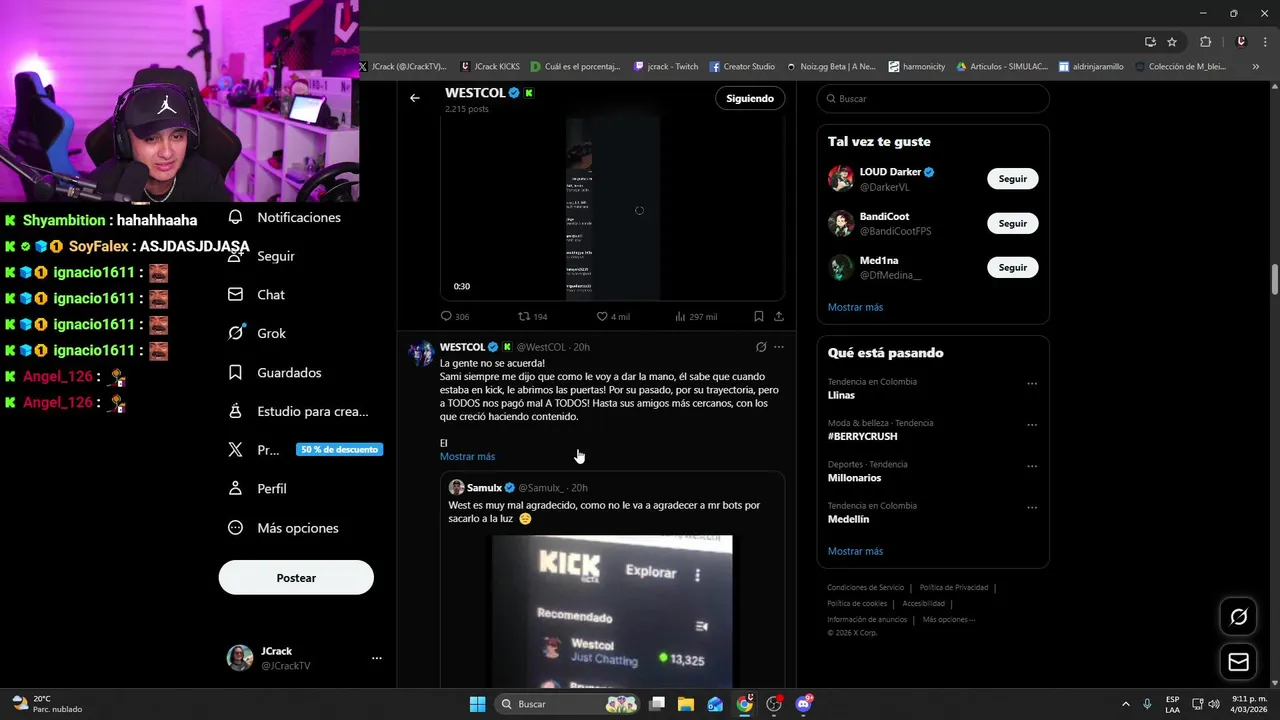This screenshot has height=720, width=1280.
Task: Click Mostrar más under Qué está pasando
Action: click(x=855, y=551)
